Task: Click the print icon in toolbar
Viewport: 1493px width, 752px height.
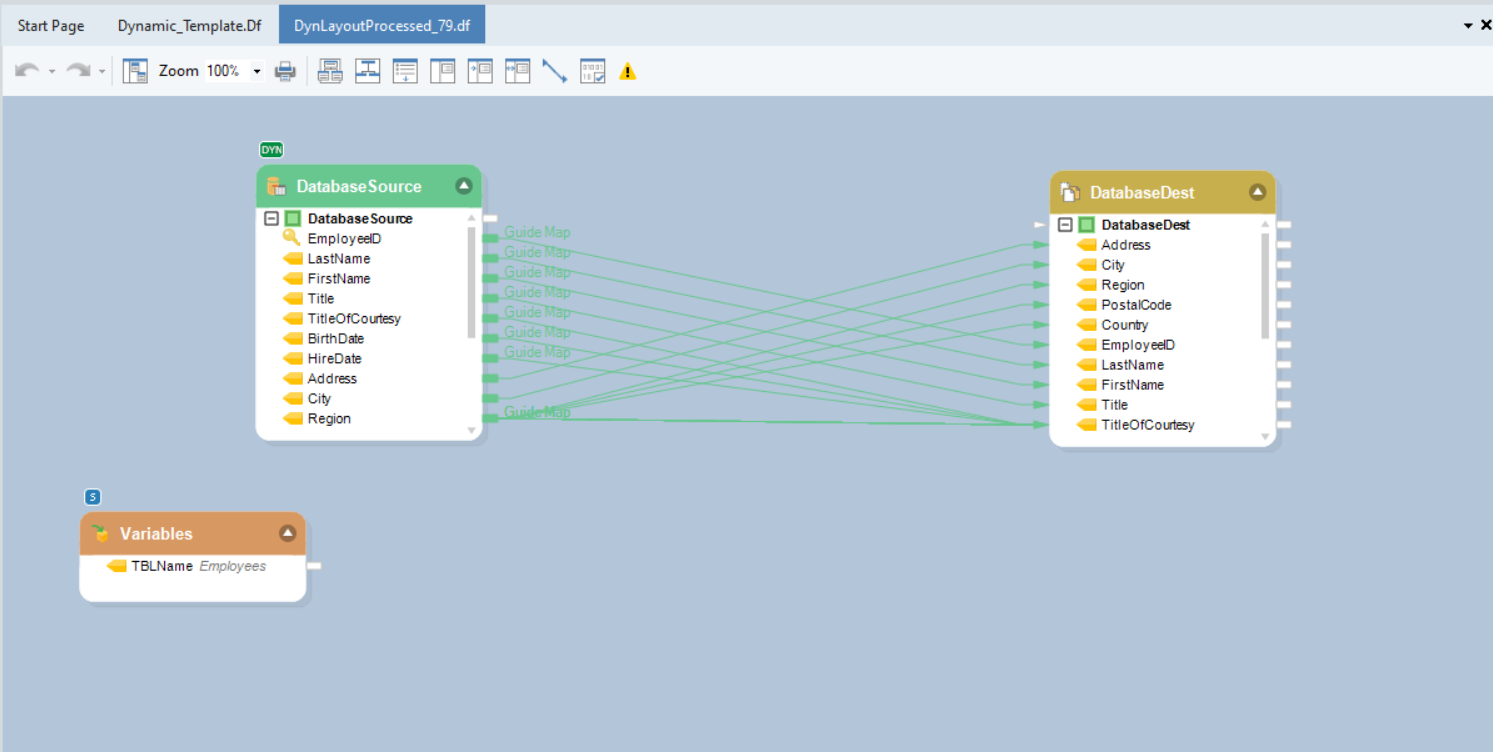Action: click(285, 71)
